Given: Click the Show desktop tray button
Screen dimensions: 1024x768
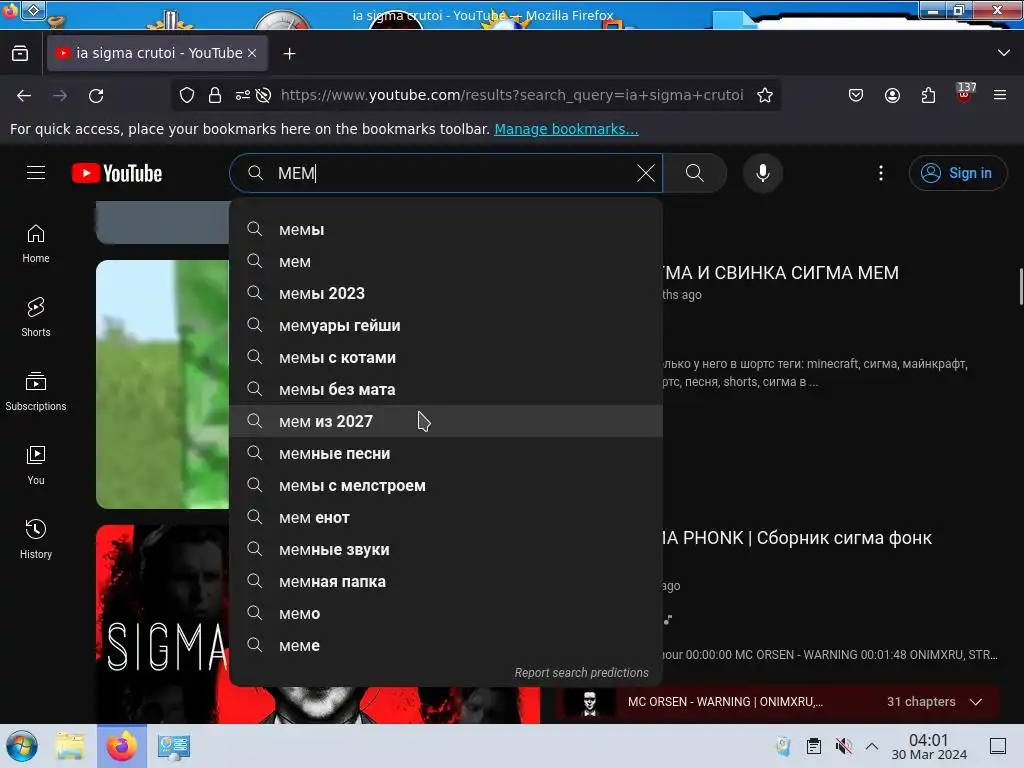Looking at the screenshot, I should tap(998, 746).
